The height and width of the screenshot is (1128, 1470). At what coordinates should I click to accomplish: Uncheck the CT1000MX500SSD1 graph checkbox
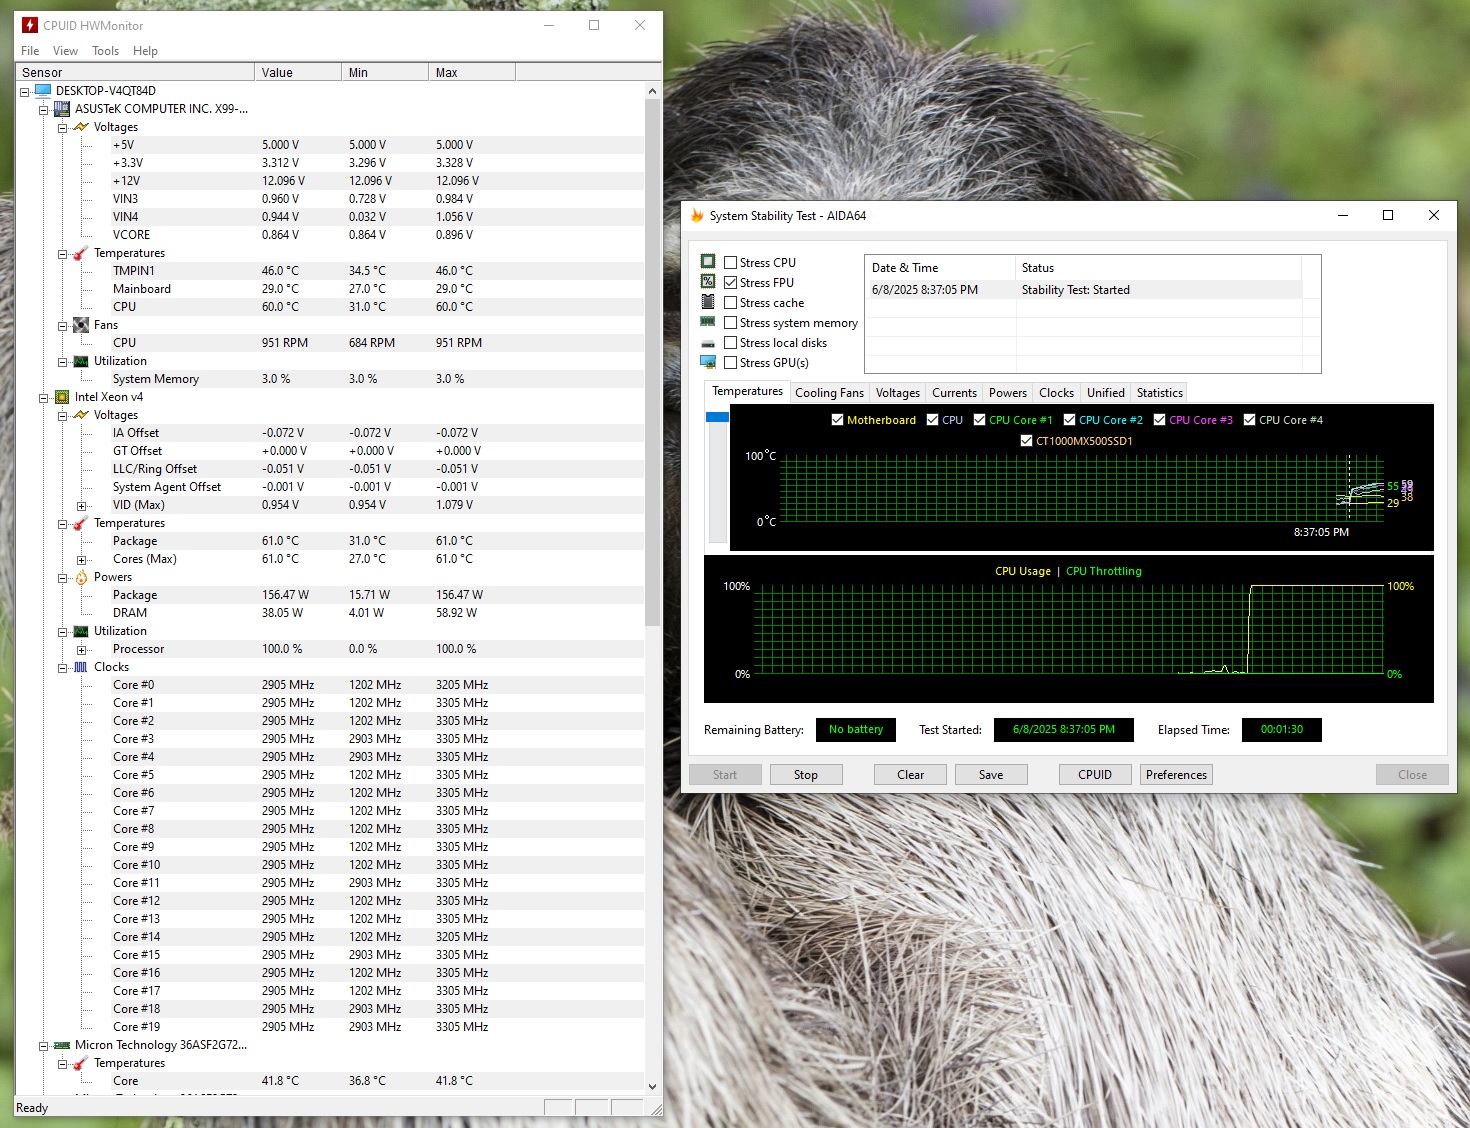tap(1027, 441)
